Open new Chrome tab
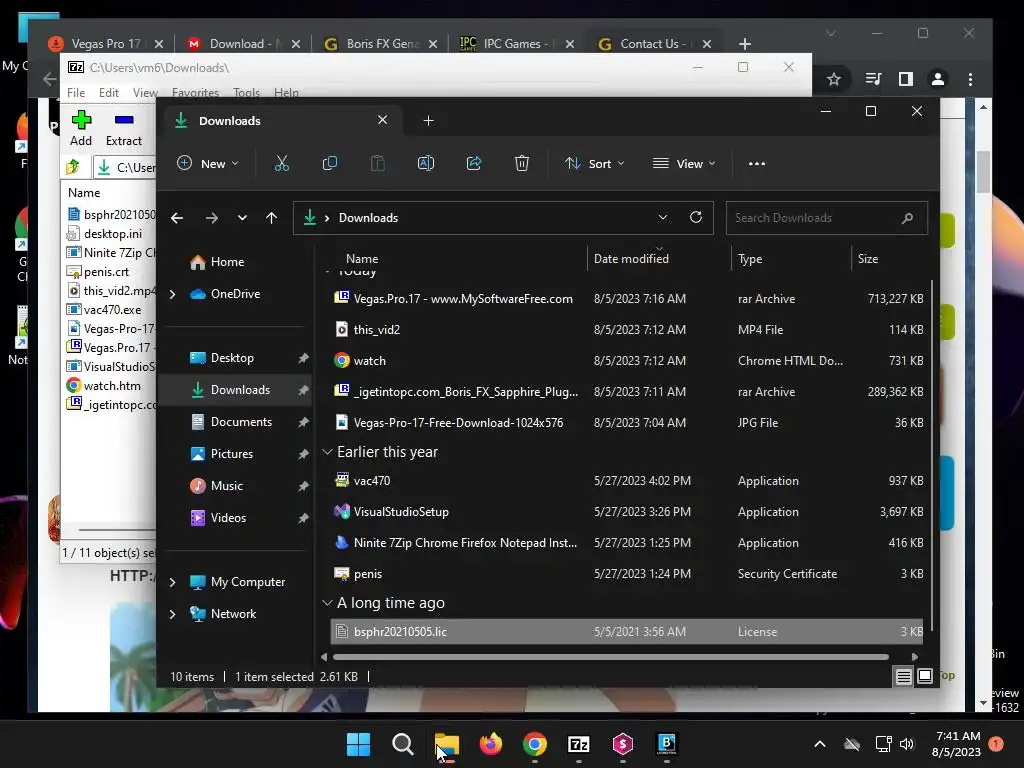This screenshot has width=1024, height=768. coord(745,44)
